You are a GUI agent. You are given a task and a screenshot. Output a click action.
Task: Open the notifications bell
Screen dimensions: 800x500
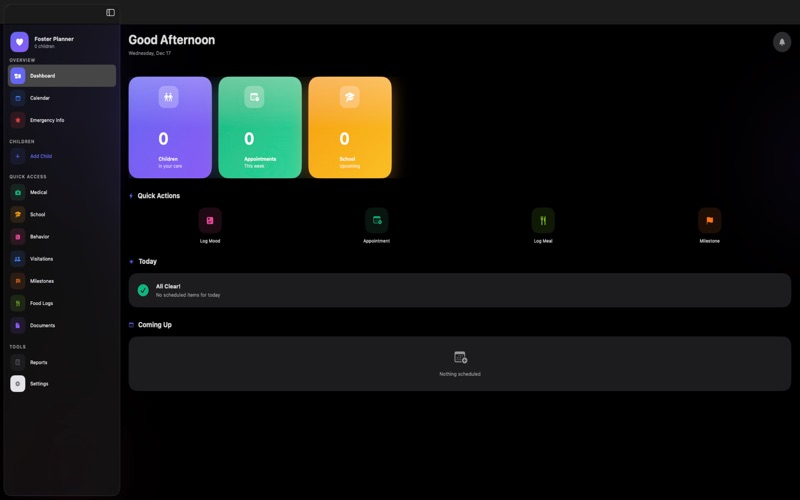pyautogui.click(x=782, y=42)
